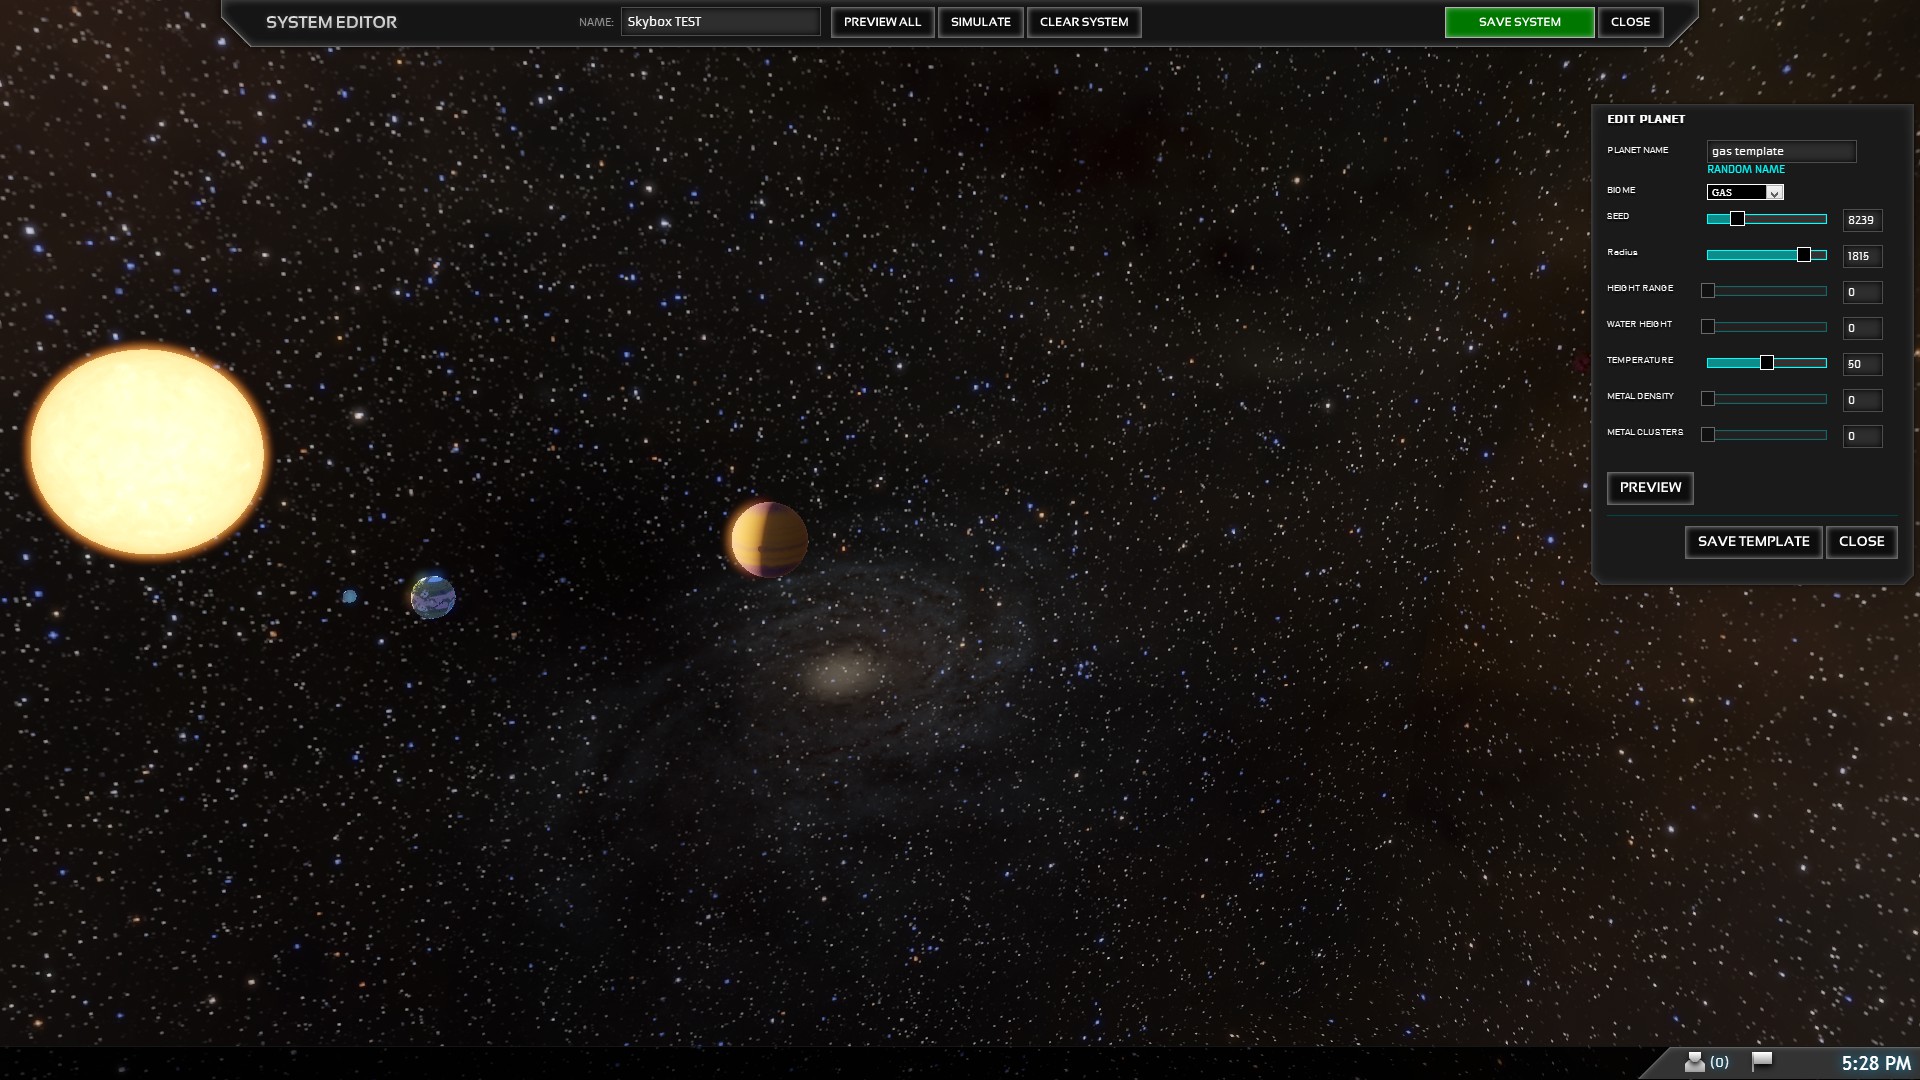The width and height of the screenshot is (1920, 1080).
Task: Click the Metal Clusters value box
Action: click(1862, 436)
